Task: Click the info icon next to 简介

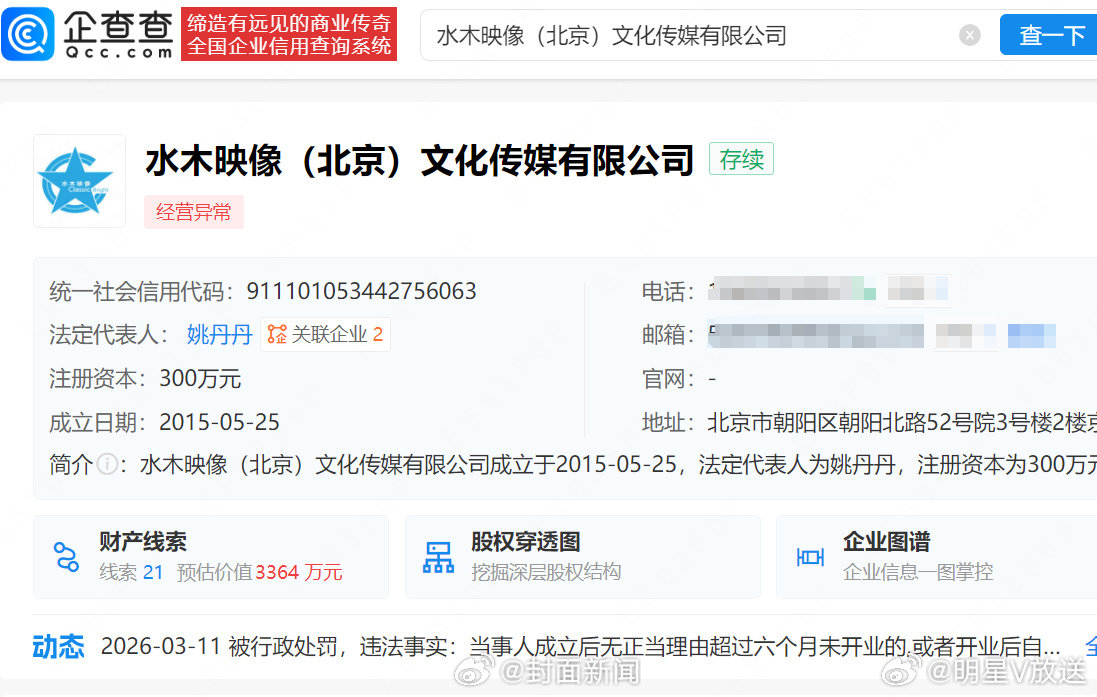Action: coord(107,464)
